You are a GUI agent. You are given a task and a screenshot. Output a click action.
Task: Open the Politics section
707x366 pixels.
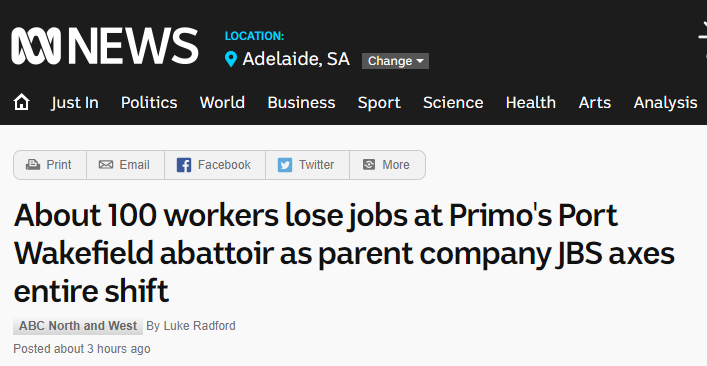(x=149, y=103)
